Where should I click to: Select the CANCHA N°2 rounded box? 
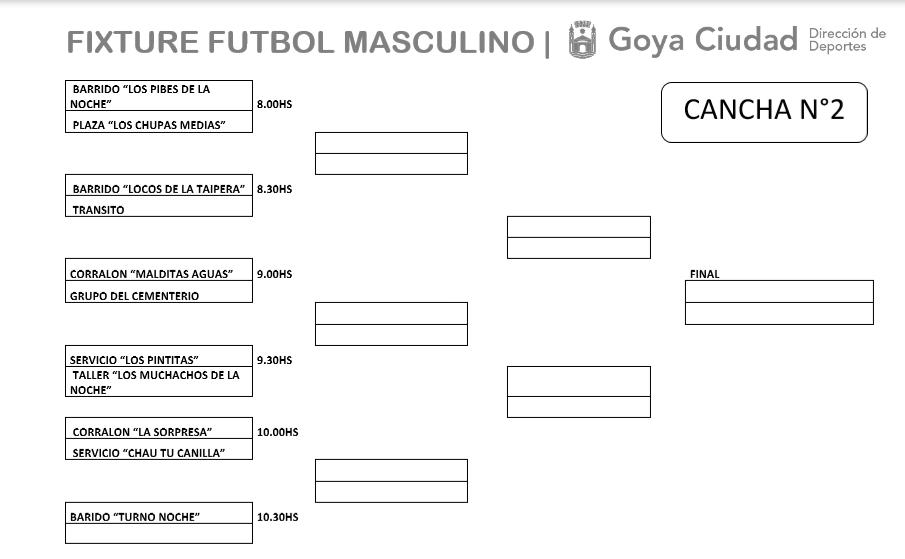[764, 112]
